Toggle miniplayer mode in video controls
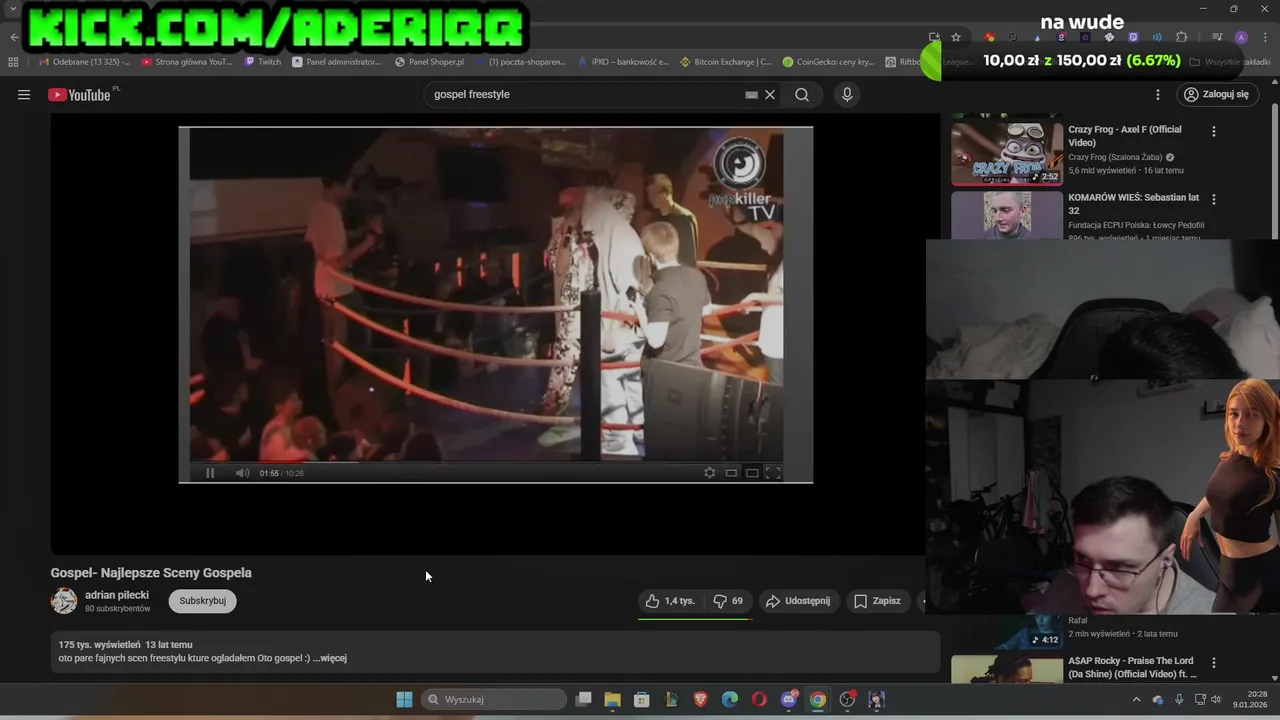The width and height of the screenshot is (1280, 720). pyautogui.click(x=731, y=473)
